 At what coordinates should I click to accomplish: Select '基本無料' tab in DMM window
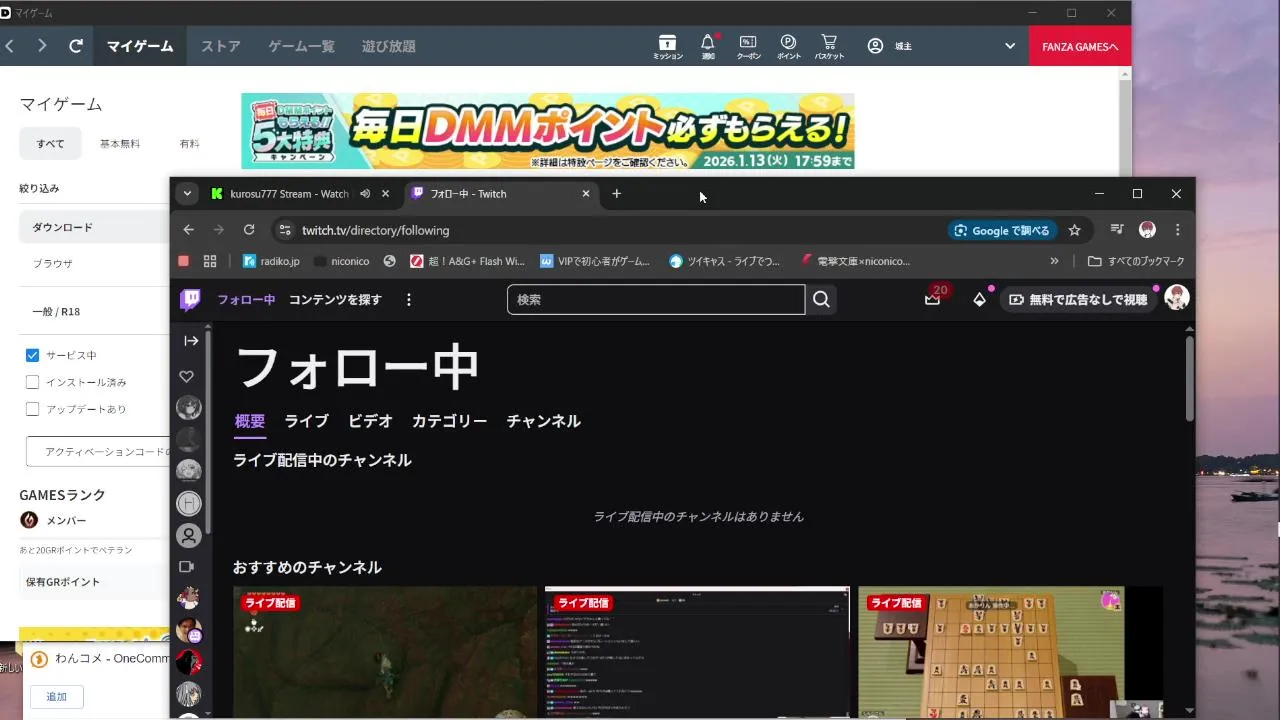pos(120,144)
